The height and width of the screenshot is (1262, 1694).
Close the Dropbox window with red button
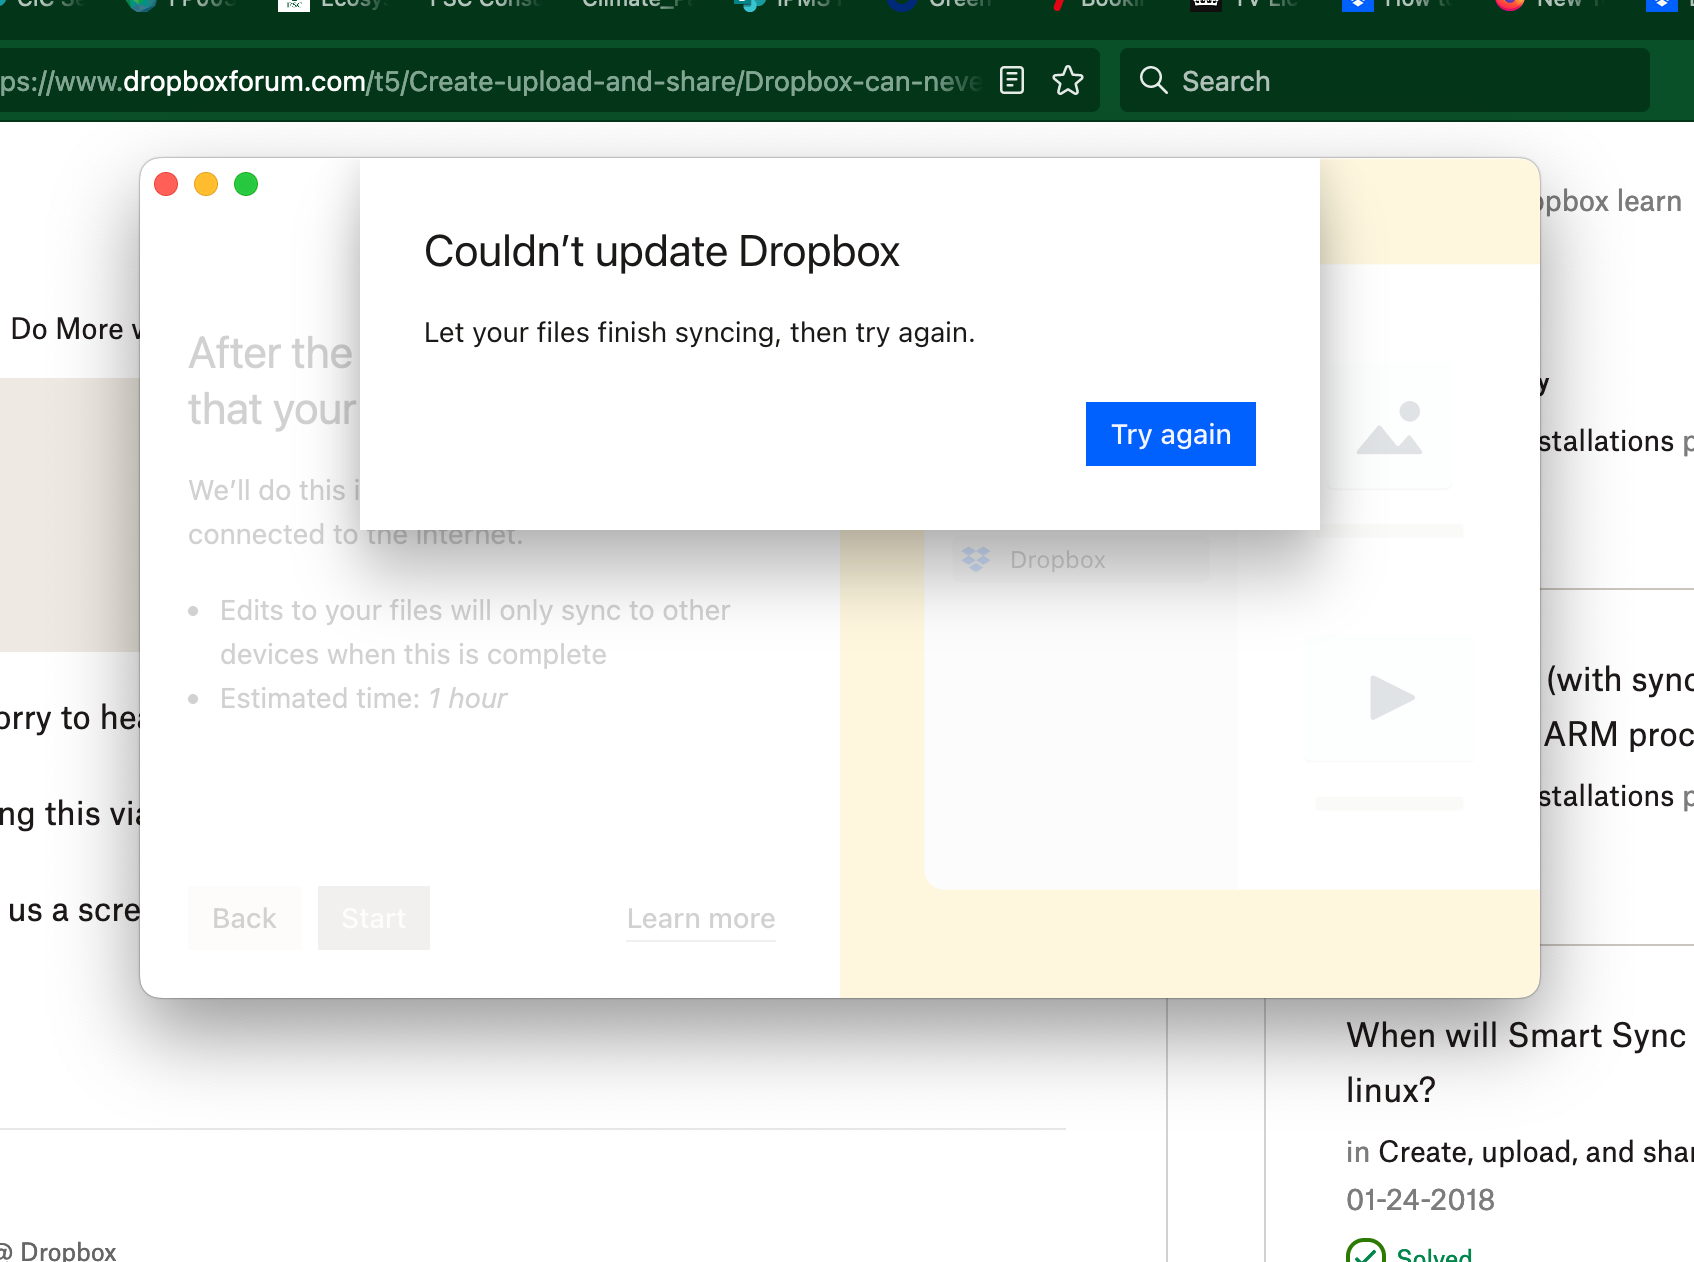click(166, 184)
